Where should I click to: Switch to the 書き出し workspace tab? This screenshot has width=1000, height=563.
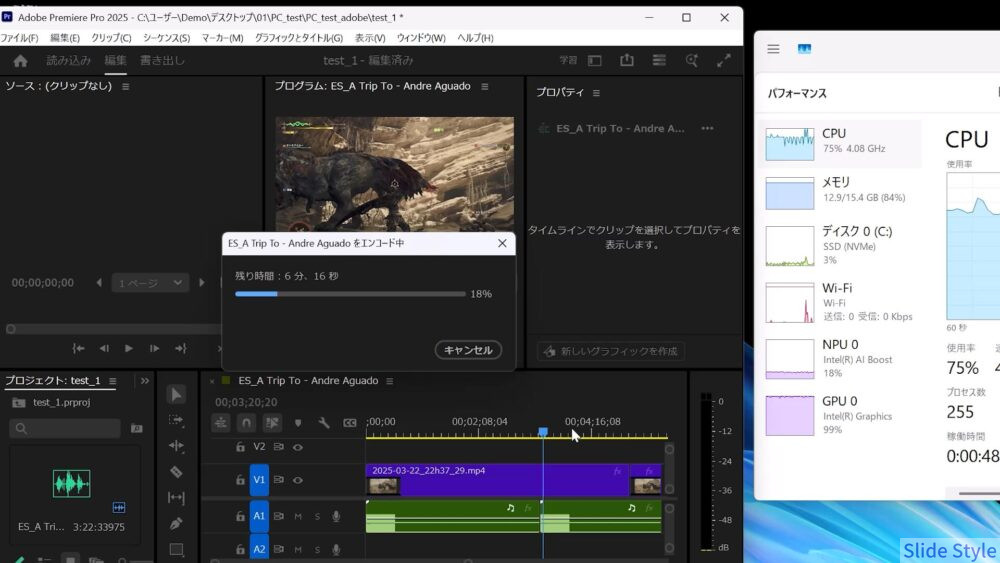[x=162, y=61]
